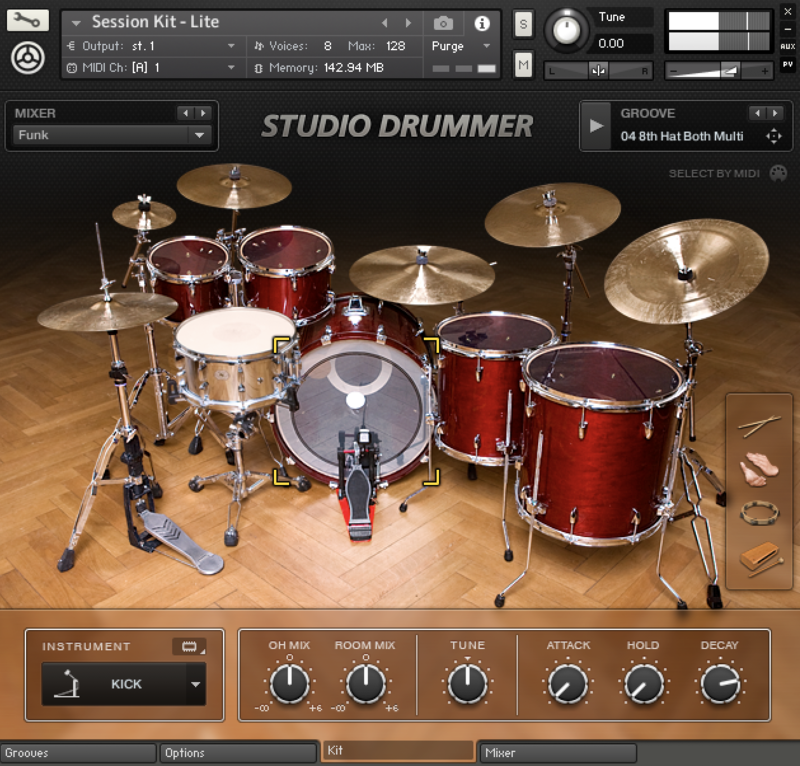Click the instrument MIDI note learn icon
This screenshot has width=800, height=766.
pyautogui.click(x=189, y=647)
